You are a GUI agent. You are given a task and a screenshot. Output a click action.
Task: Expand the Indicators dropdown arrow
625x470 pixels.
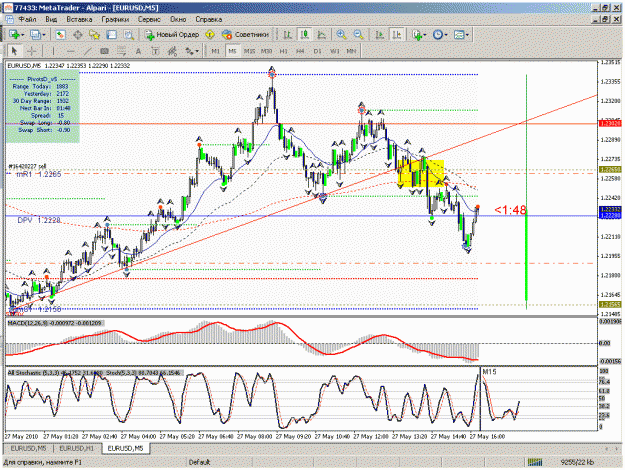pyautogui.click(x=425, y=35)
